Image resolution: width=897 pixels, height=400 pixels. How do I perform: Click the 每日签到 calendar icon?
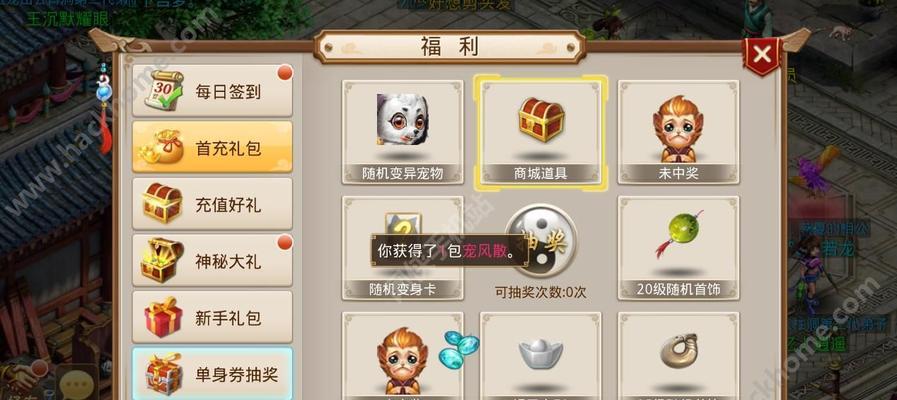(x=163, y=90)
